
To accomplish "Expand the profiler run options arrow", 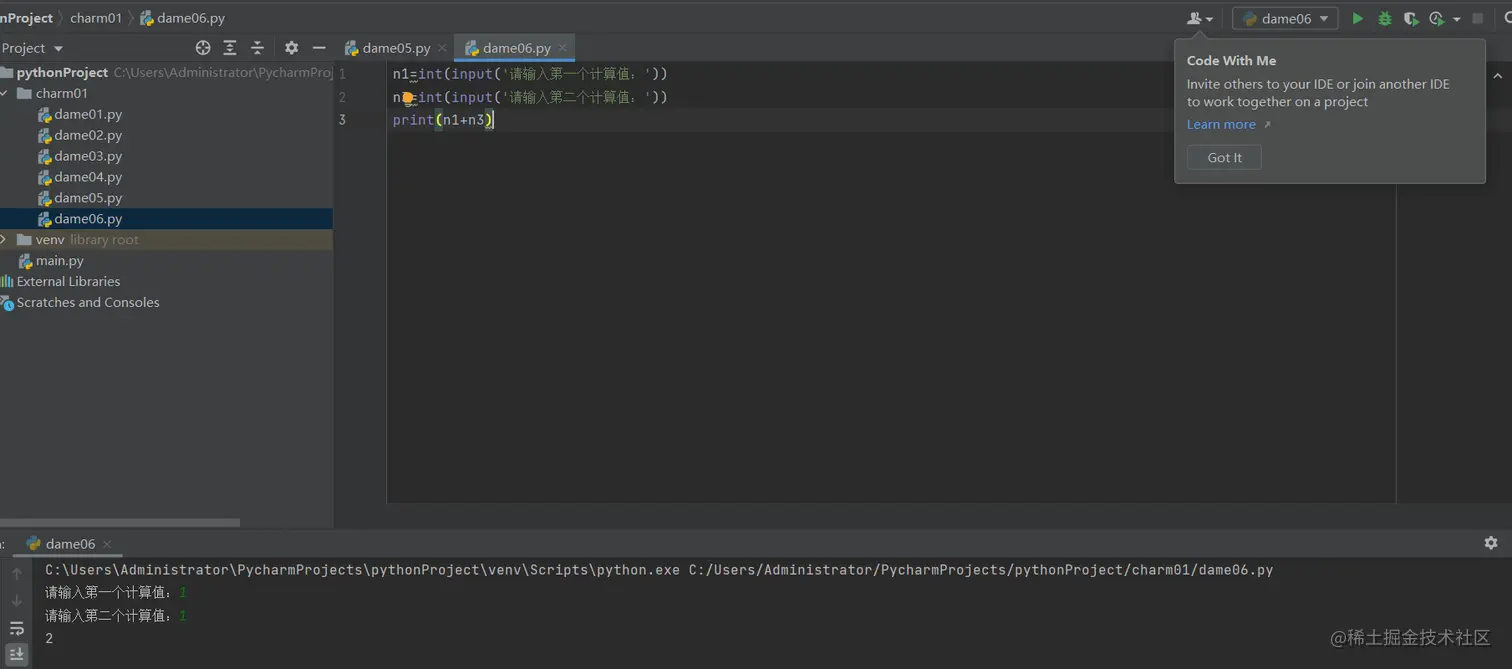I will (x=1456, y=19).
